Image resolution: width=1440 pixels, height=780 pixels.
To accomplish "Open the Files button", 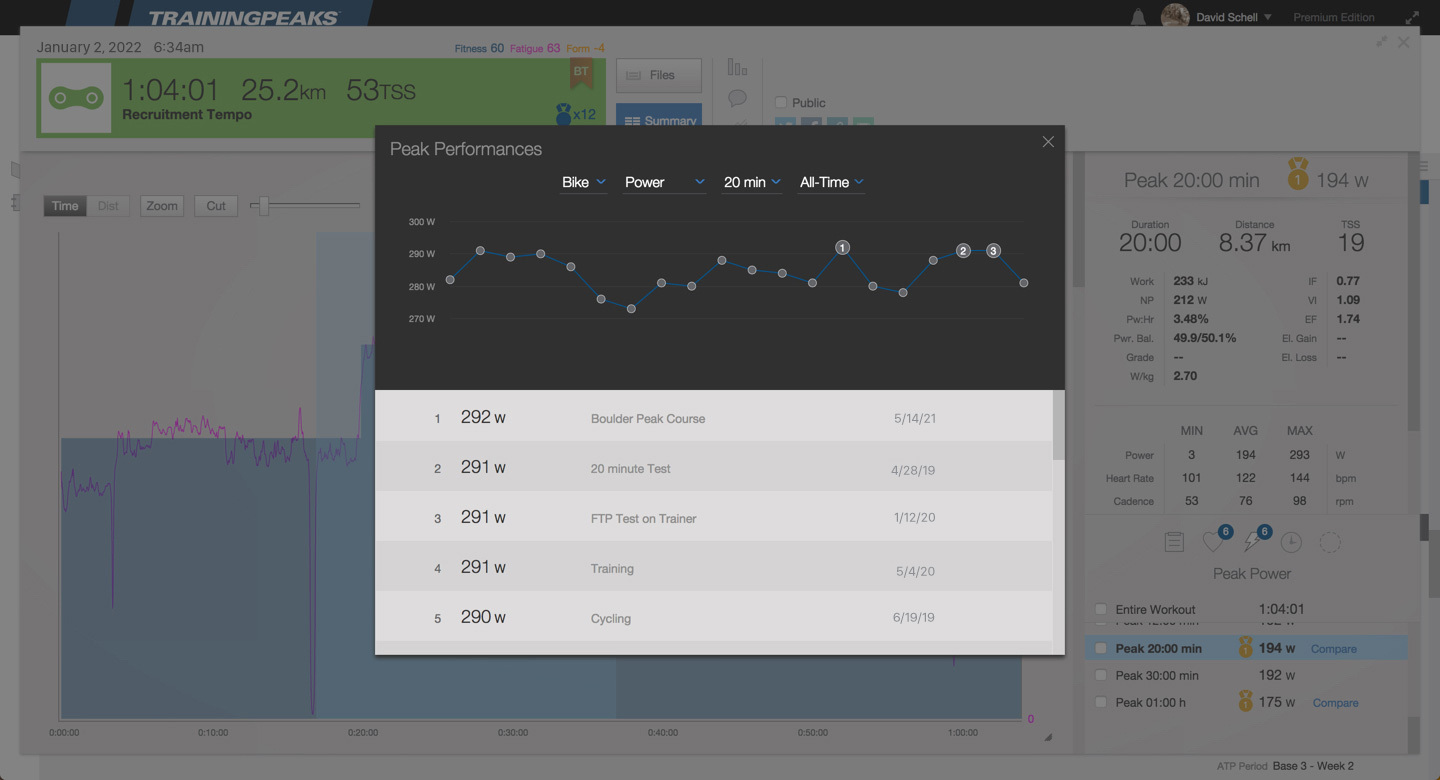I will (658, 74).
